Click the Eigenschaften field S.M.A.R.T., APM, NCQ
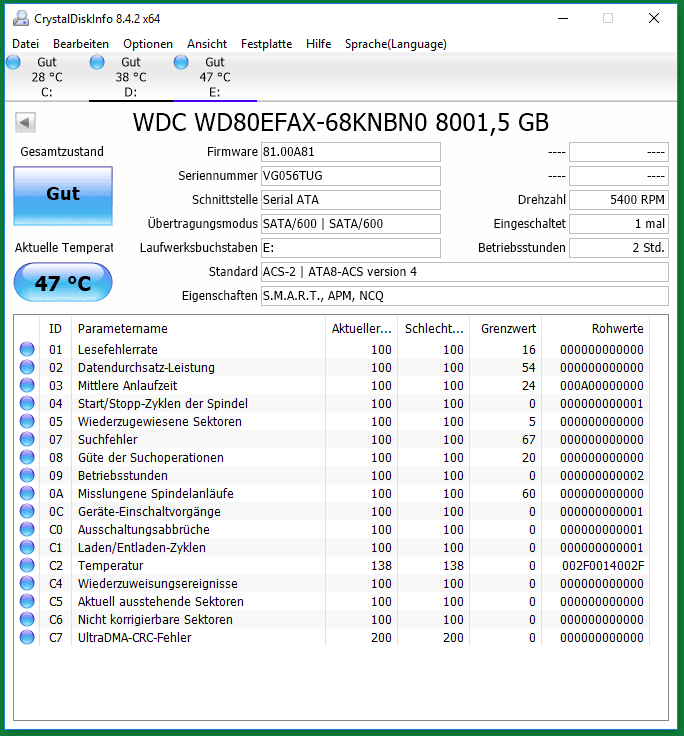The height and width of the screenshot is (736, 684). coord(465,296)
